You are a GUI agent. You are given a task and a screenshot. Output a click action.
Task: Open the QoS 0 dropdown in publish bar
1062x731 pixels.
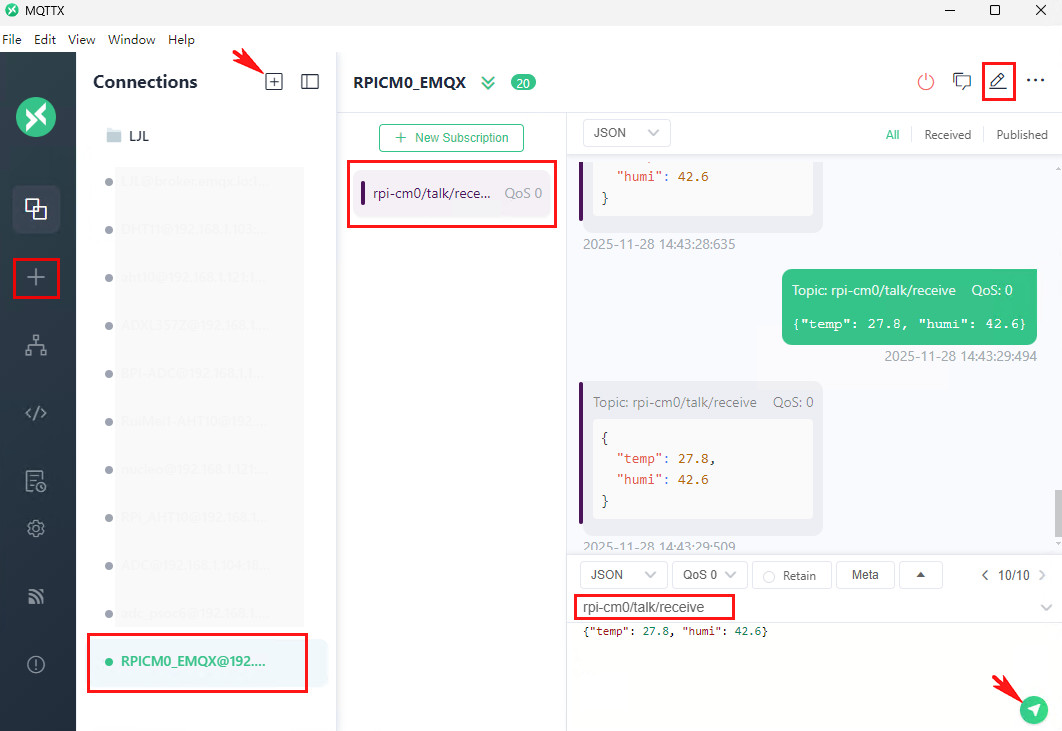click(710, 575)
